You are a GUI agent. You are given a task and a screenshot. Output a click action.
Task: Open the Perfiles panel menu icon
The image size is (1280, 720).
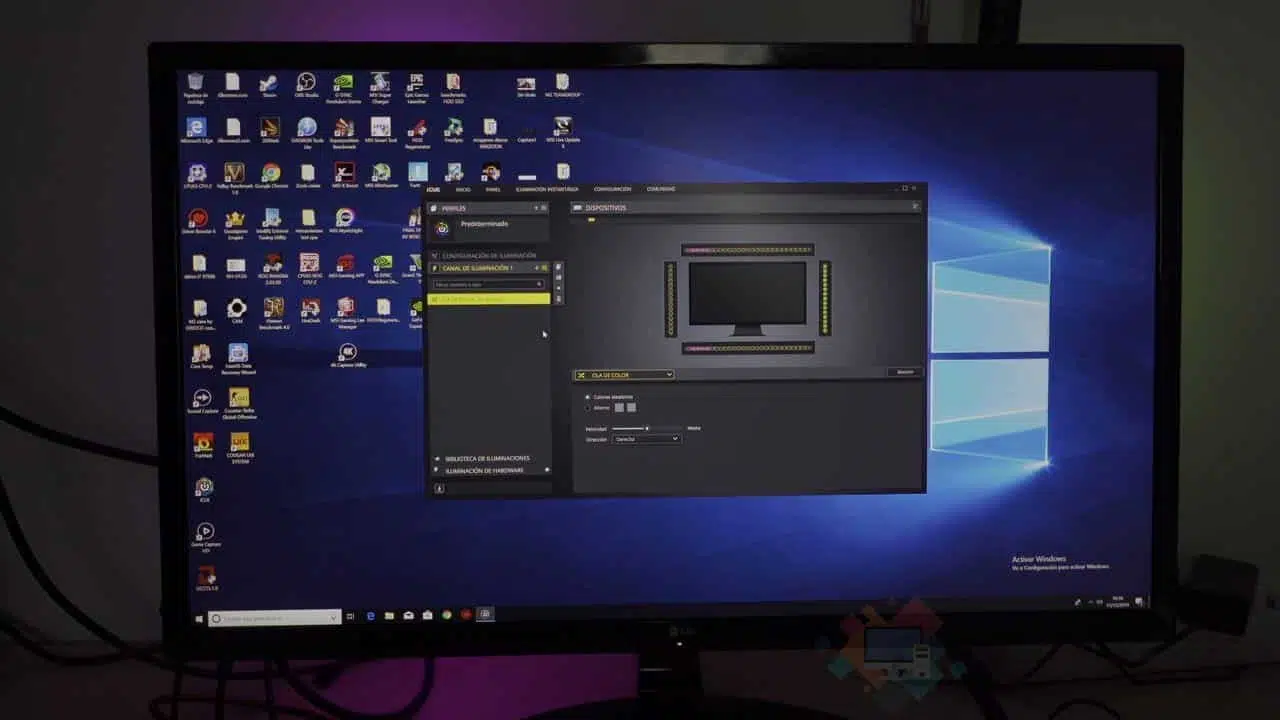click(544, 208)
